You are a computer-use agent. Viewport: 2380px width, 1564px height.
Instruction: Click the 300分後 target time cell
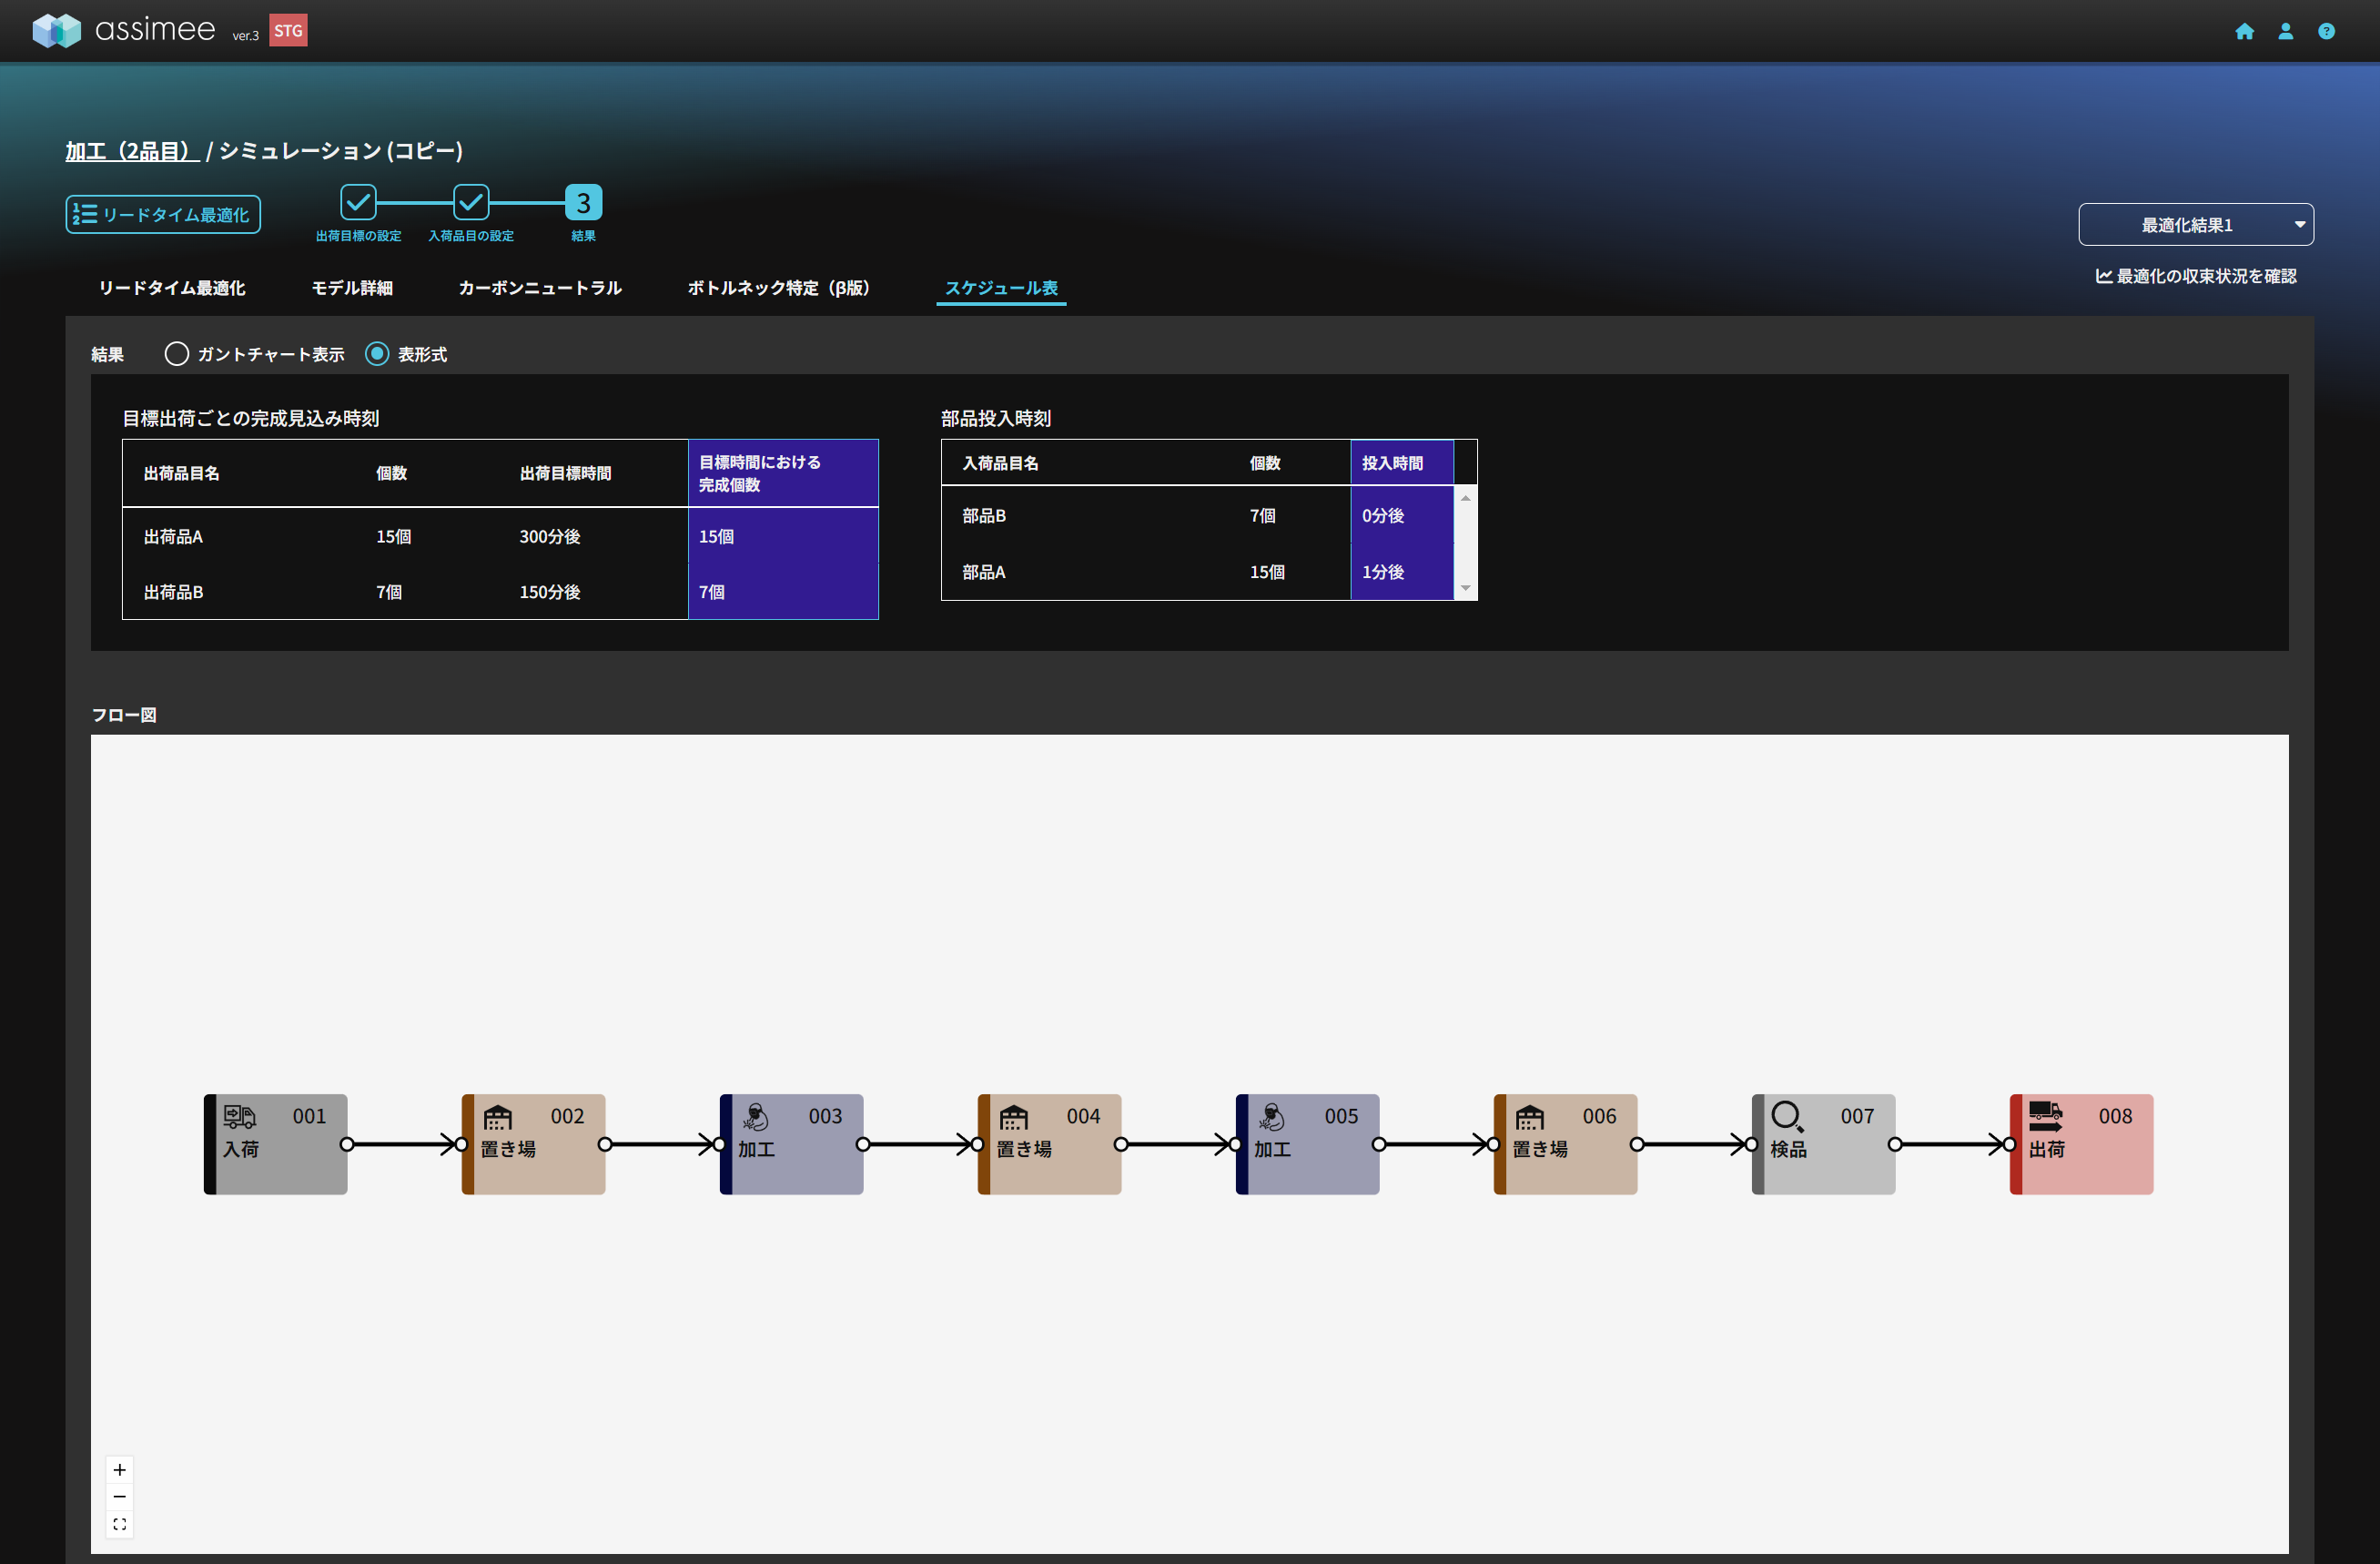[x=549, y=537]
